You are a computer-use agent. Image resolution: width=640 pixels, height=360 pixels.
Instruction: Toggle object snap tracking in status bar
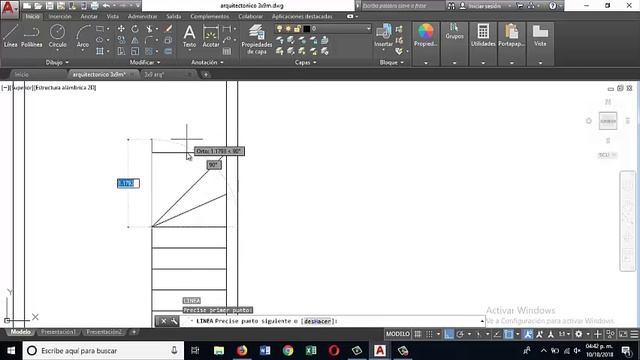click(497, 334)
